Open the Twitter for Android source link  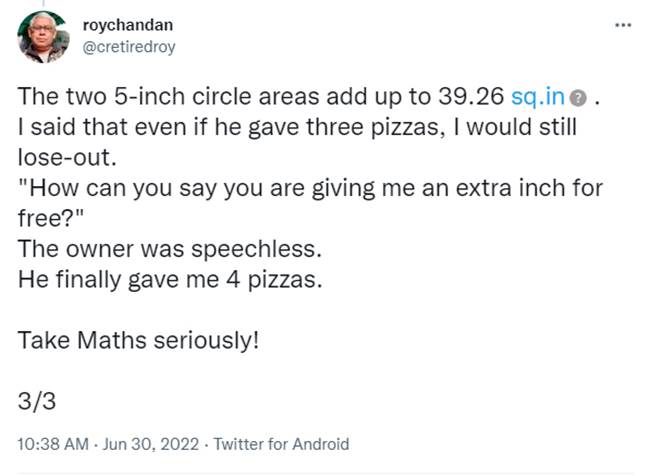282,443
